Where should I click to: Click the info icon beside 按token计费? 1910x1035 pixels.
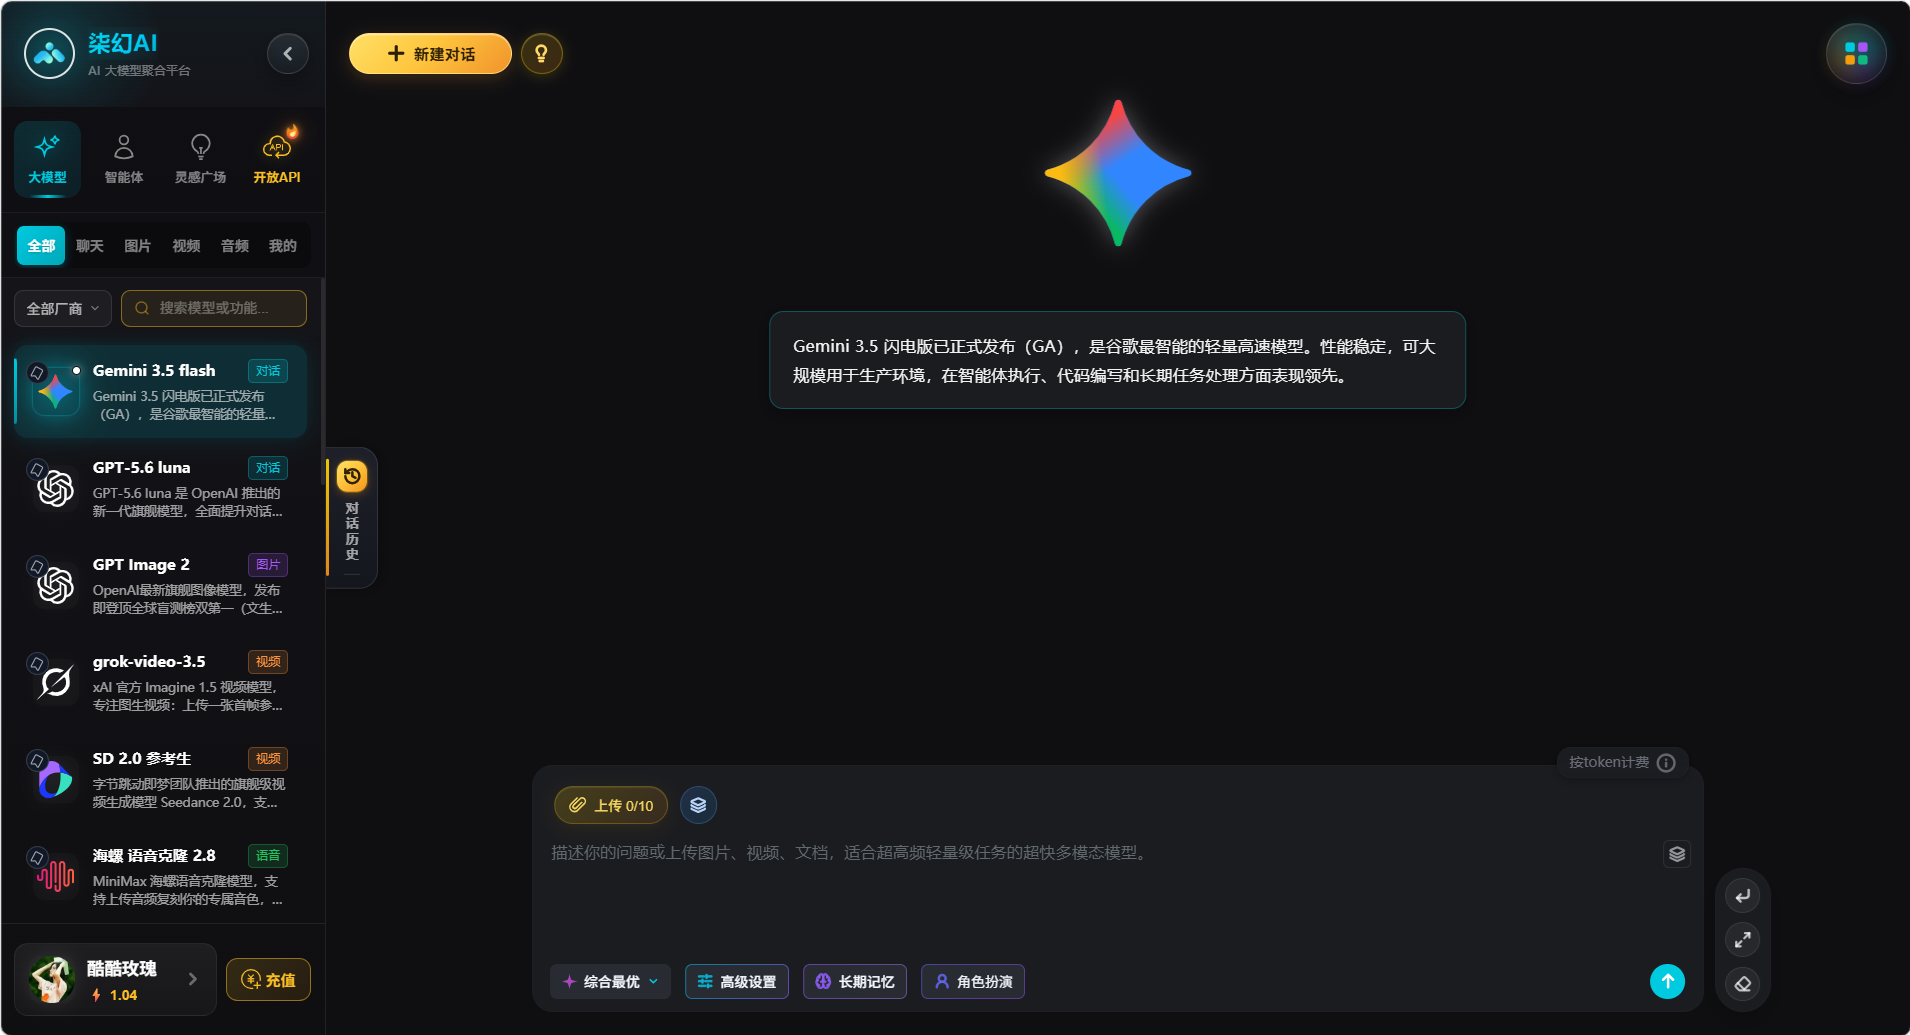[1666, 763]
